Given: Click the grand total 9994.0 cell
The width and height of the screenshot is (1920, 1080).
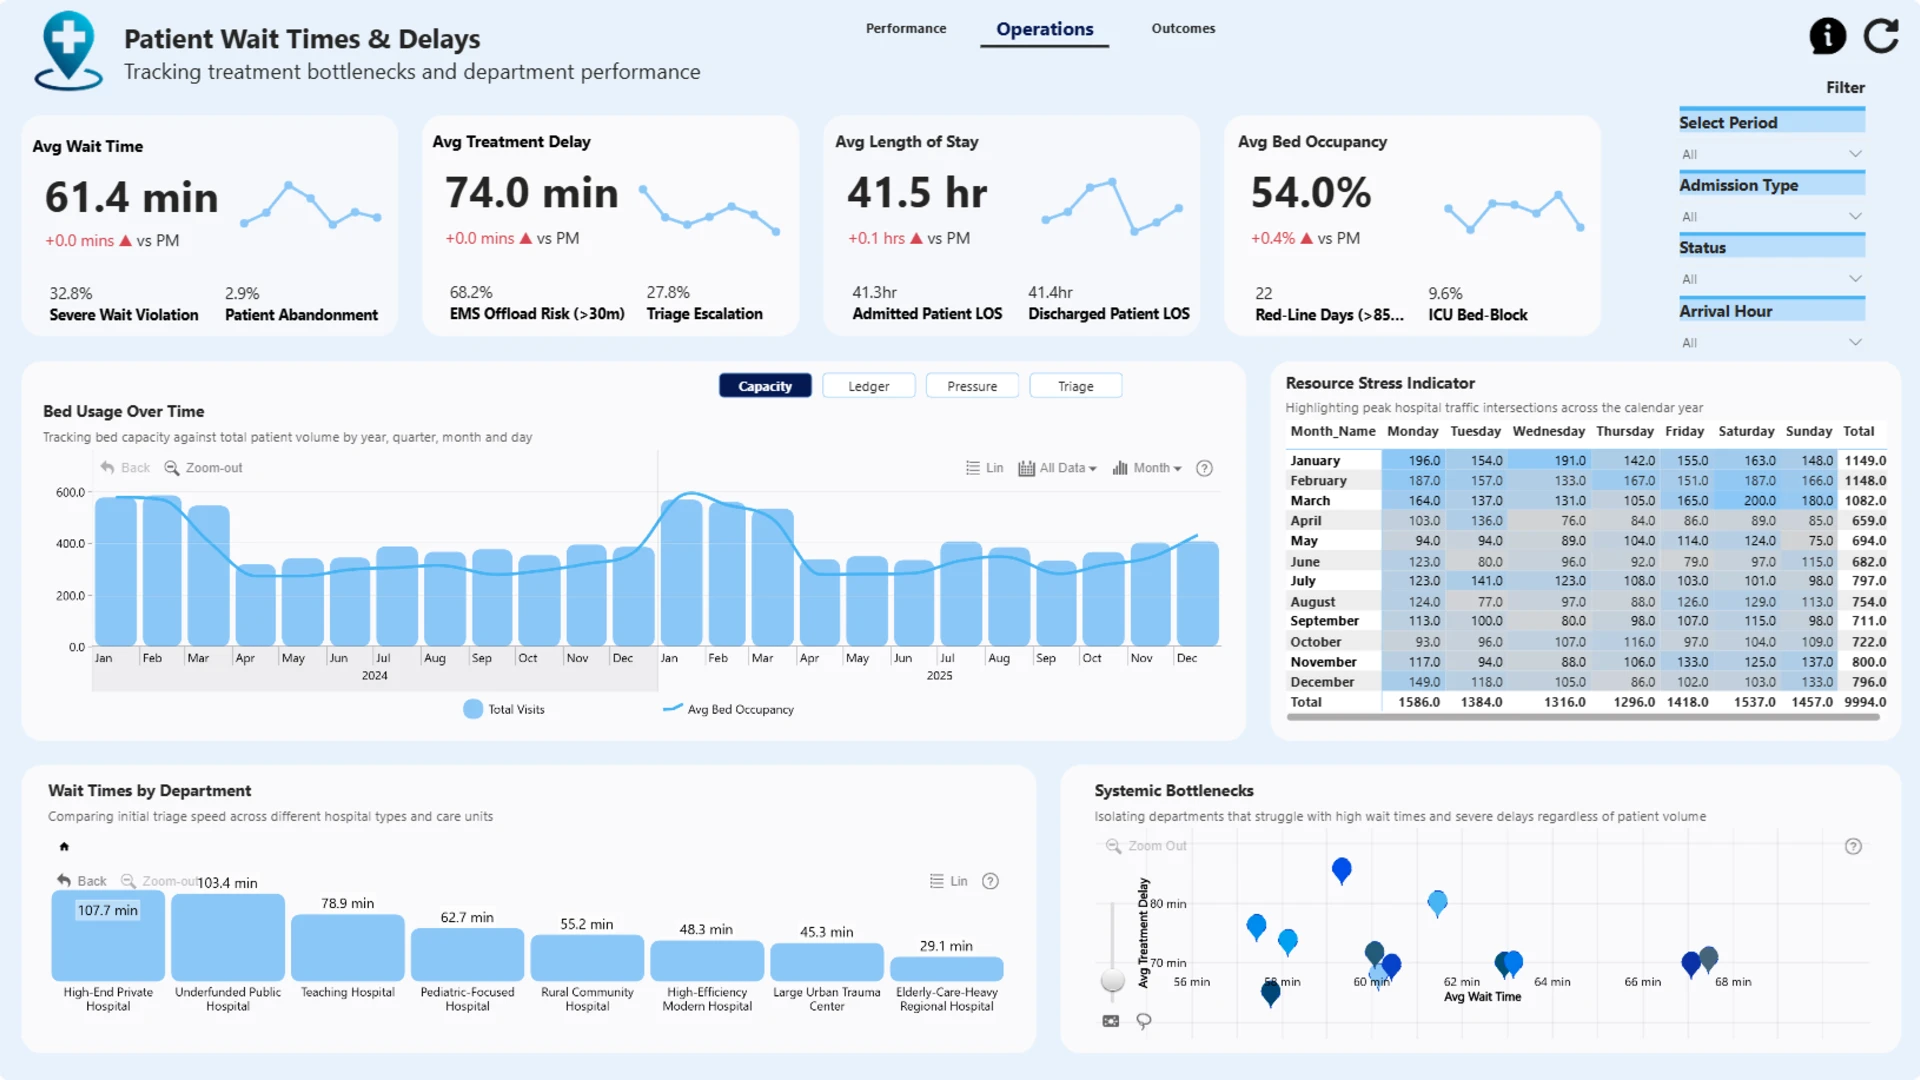Looking at the screenshot, I should coord(1865,702).
